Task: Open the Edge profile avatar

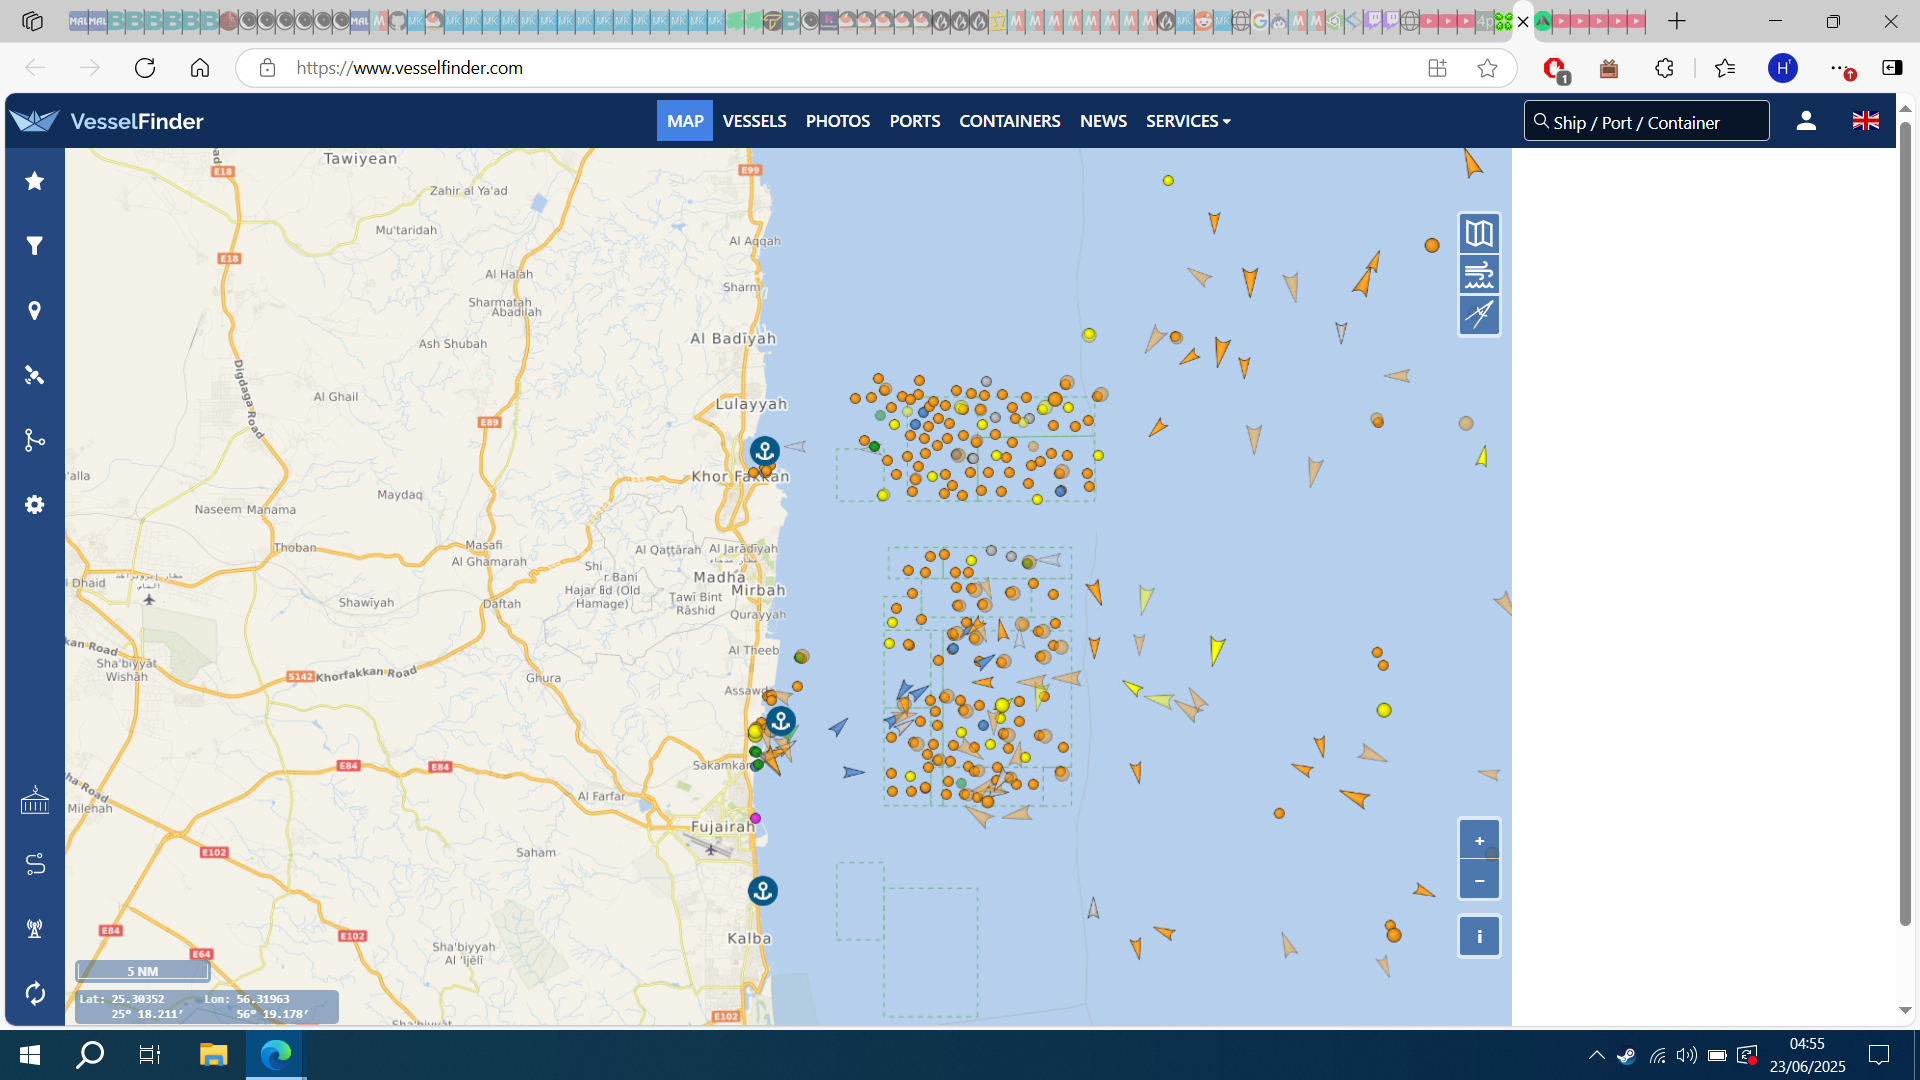Action: (x=1783, y=68)
